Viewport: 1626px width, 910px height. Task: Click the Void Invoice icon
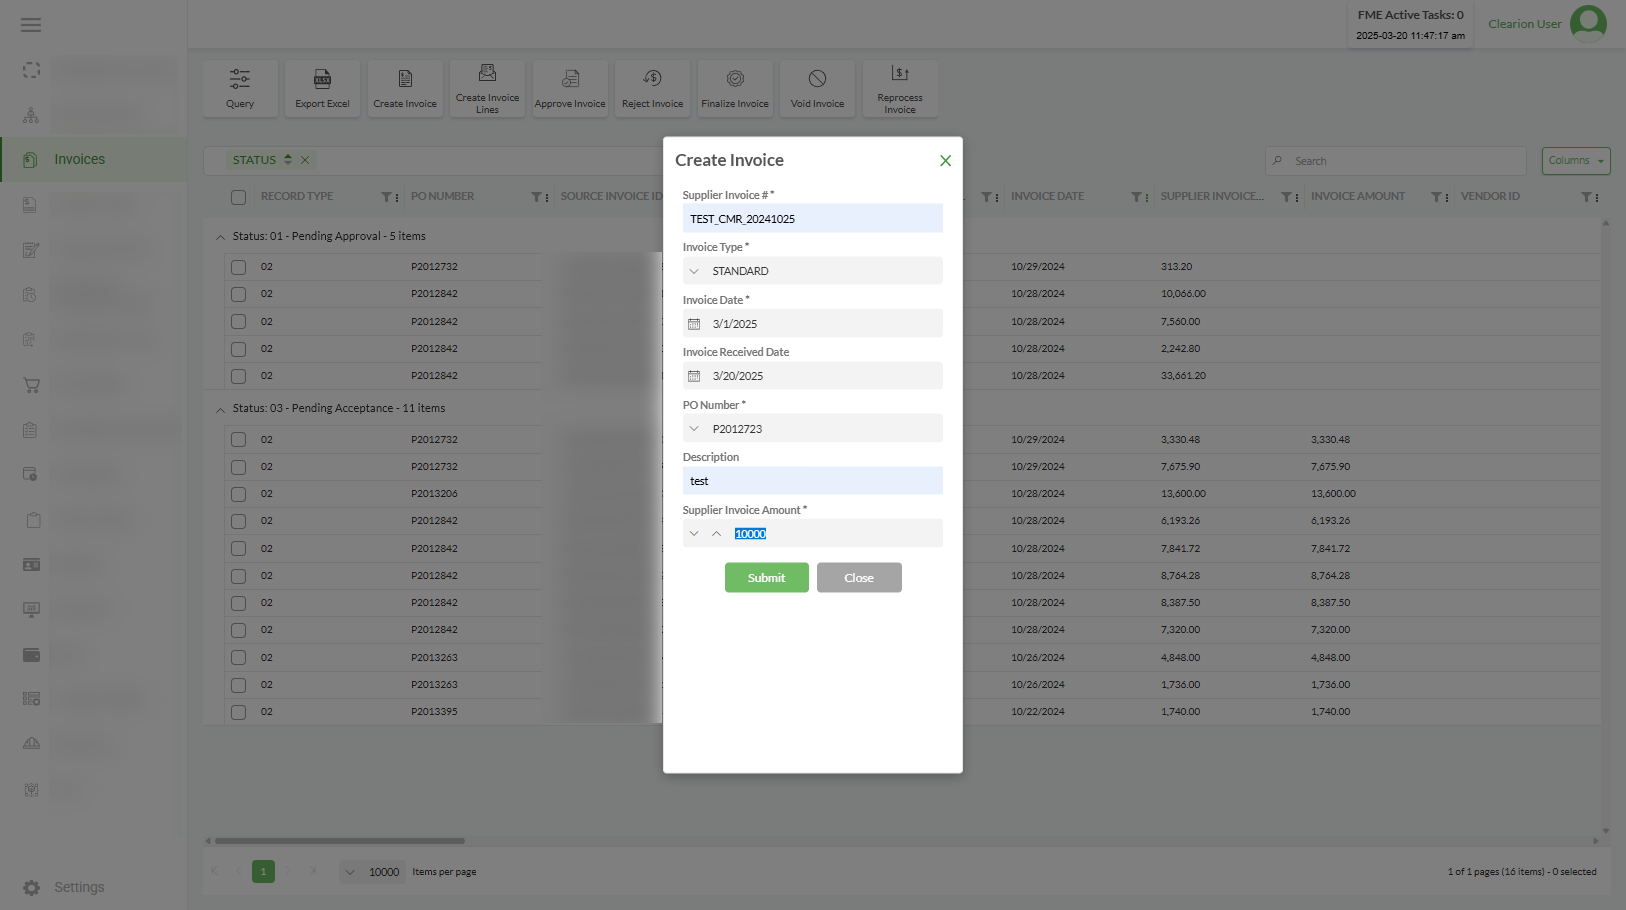(817, 88)
